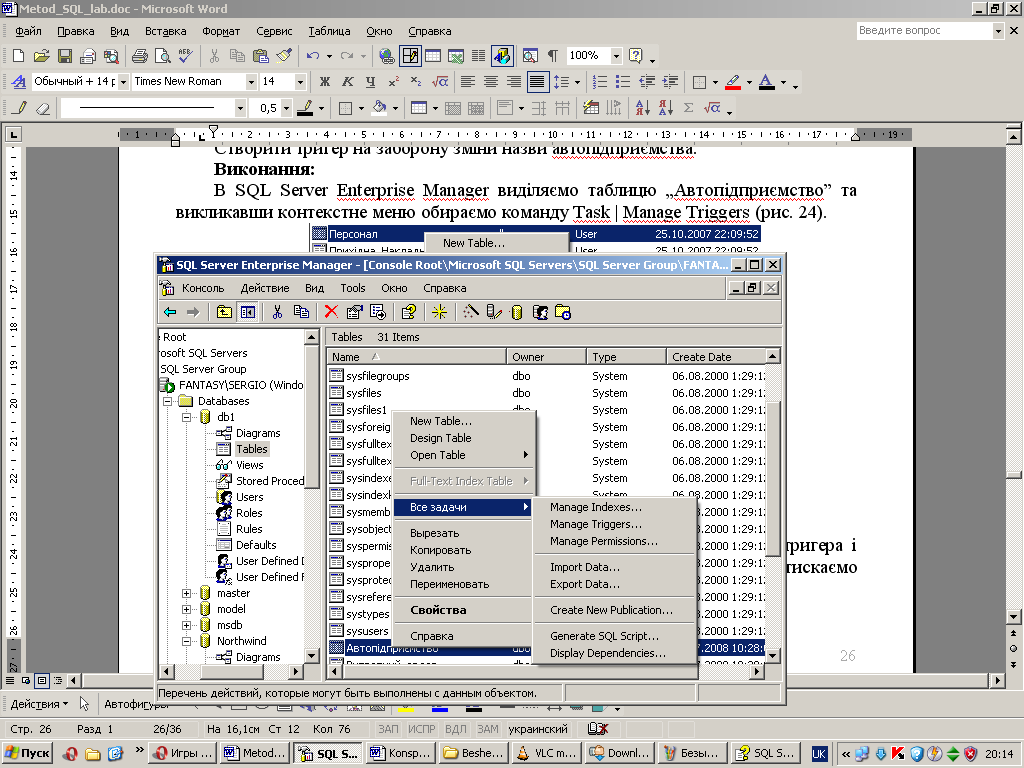Save the document with the floppy disk icon
This screenshot has height=768, width=1024.
pyautogui.click(x=65, y=56)
